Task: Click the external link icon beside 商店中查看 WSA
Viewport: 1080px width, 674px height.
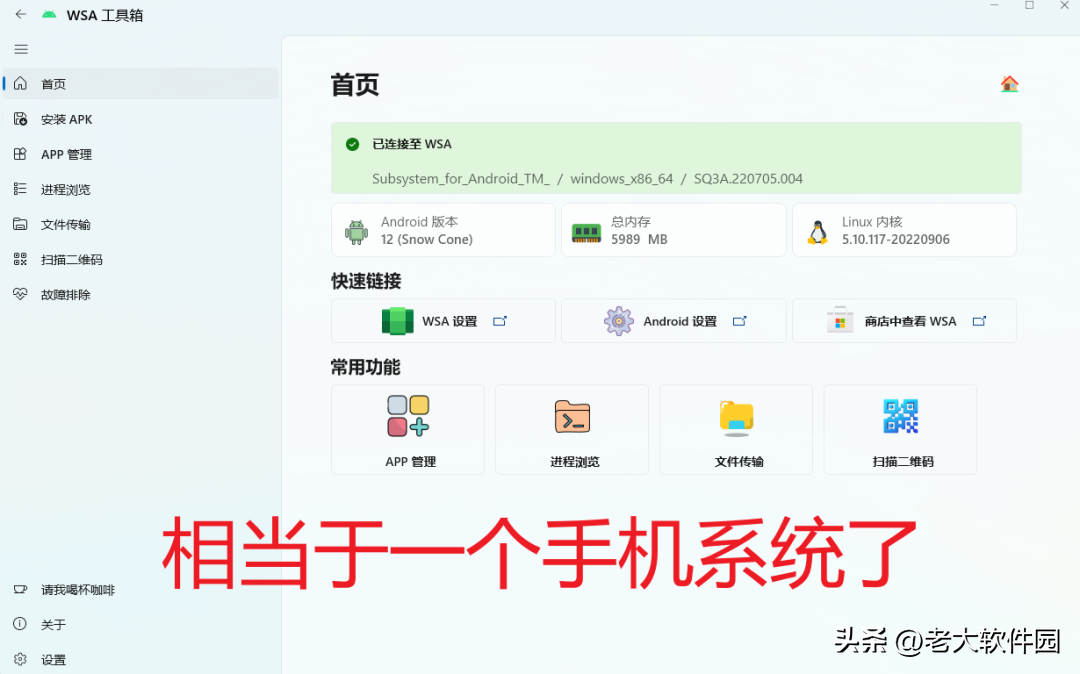Action: pos(979,321)
